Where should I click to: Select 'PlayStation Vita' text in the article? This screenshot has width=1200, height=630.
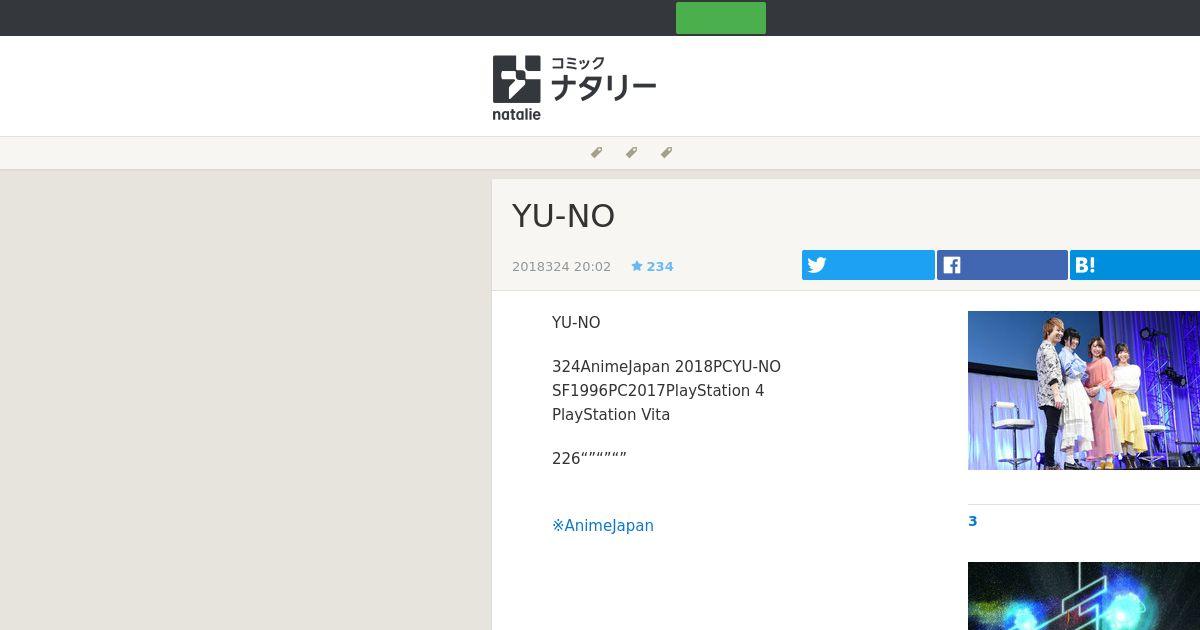pos(611,414)
